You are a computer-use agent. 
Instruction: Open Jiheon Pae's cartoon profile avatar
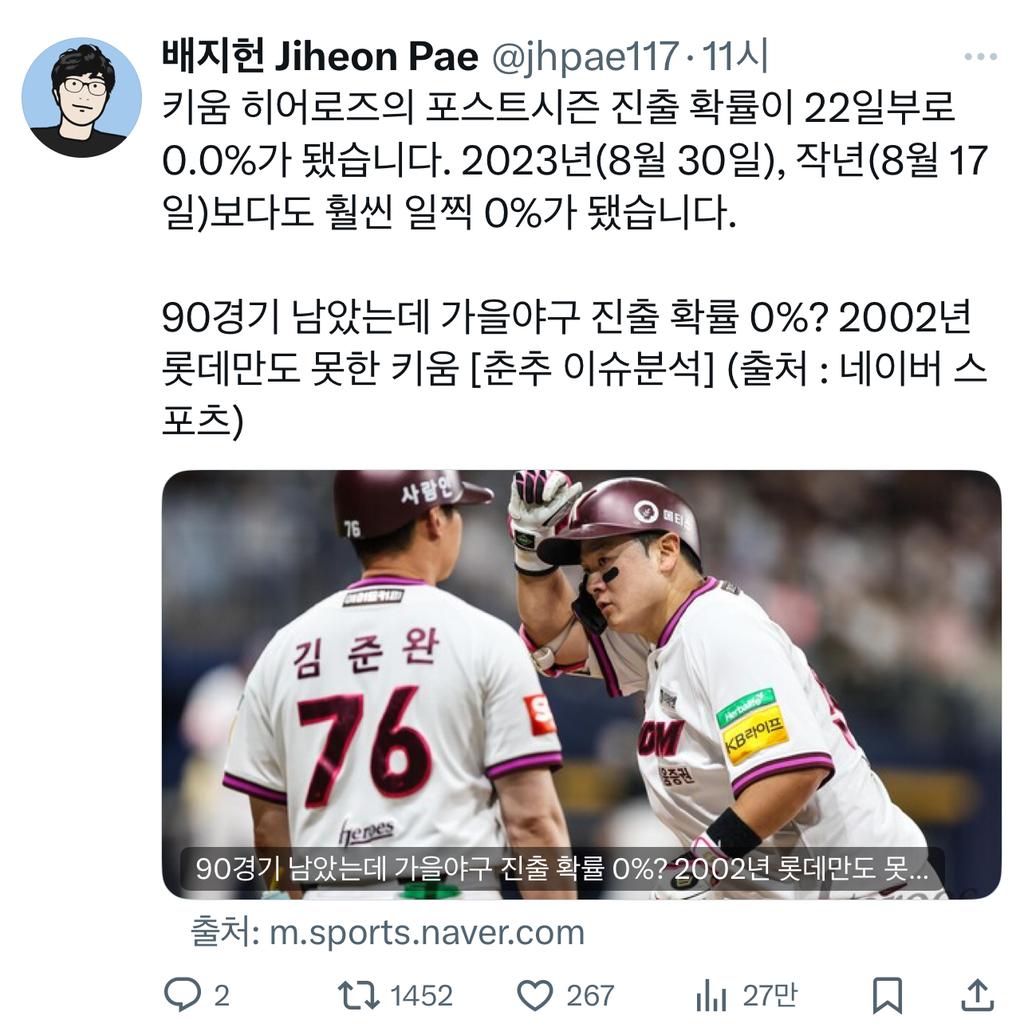pos(82,97)
